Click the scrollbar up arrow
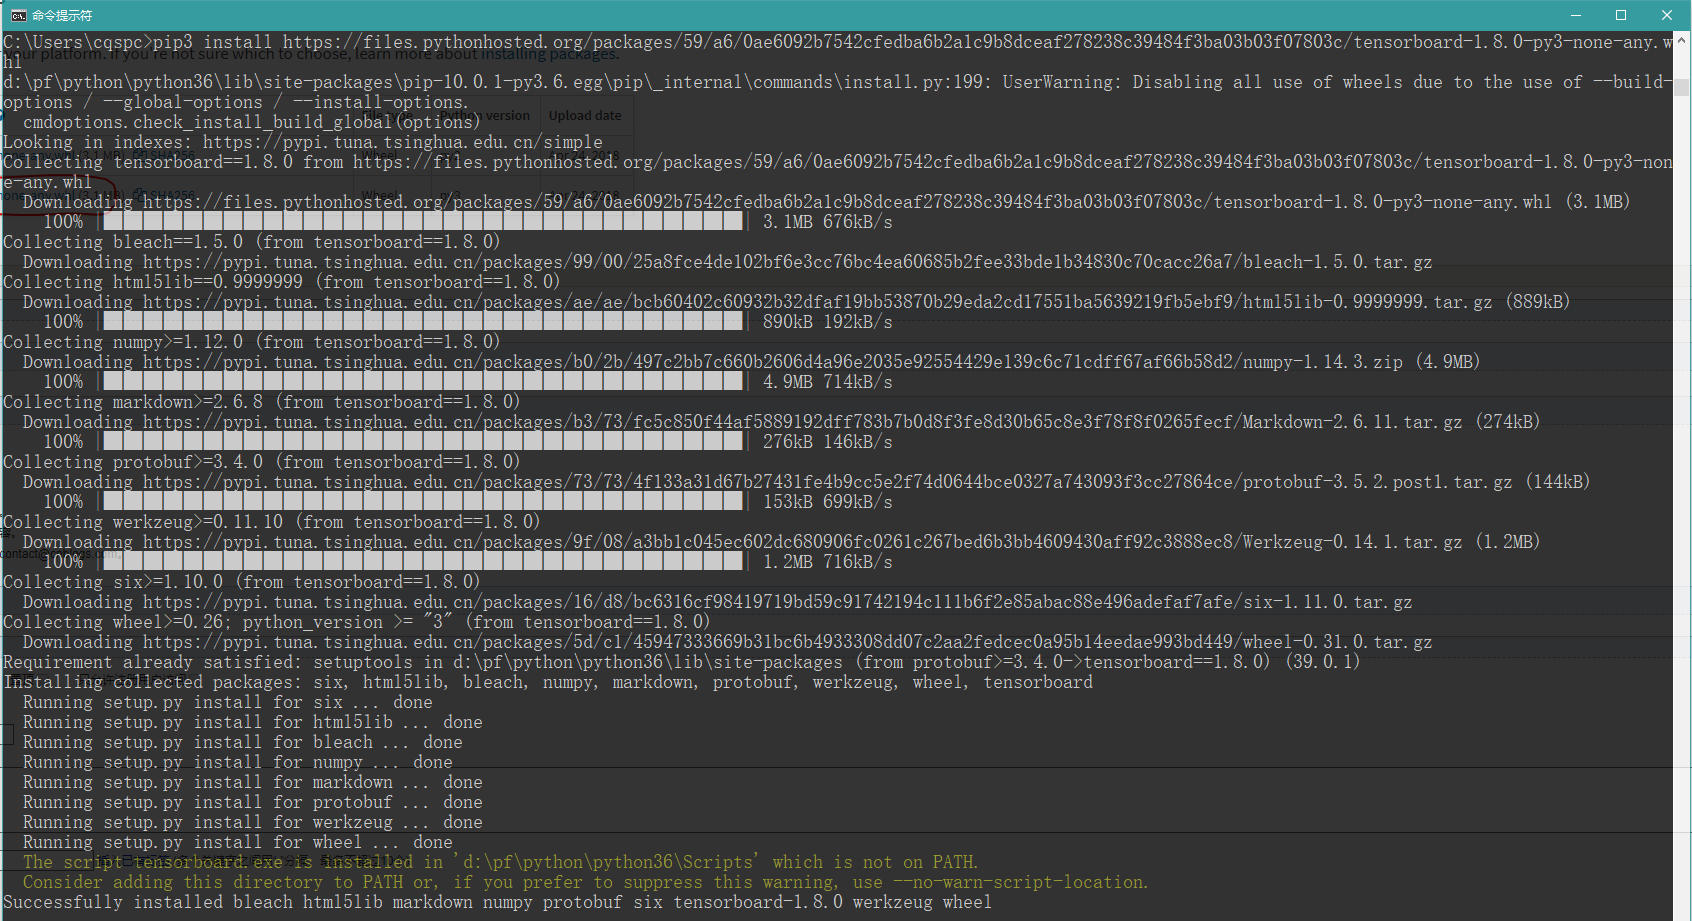Viewport: 1692px width, 921px height. click(x=1682, y=39)
